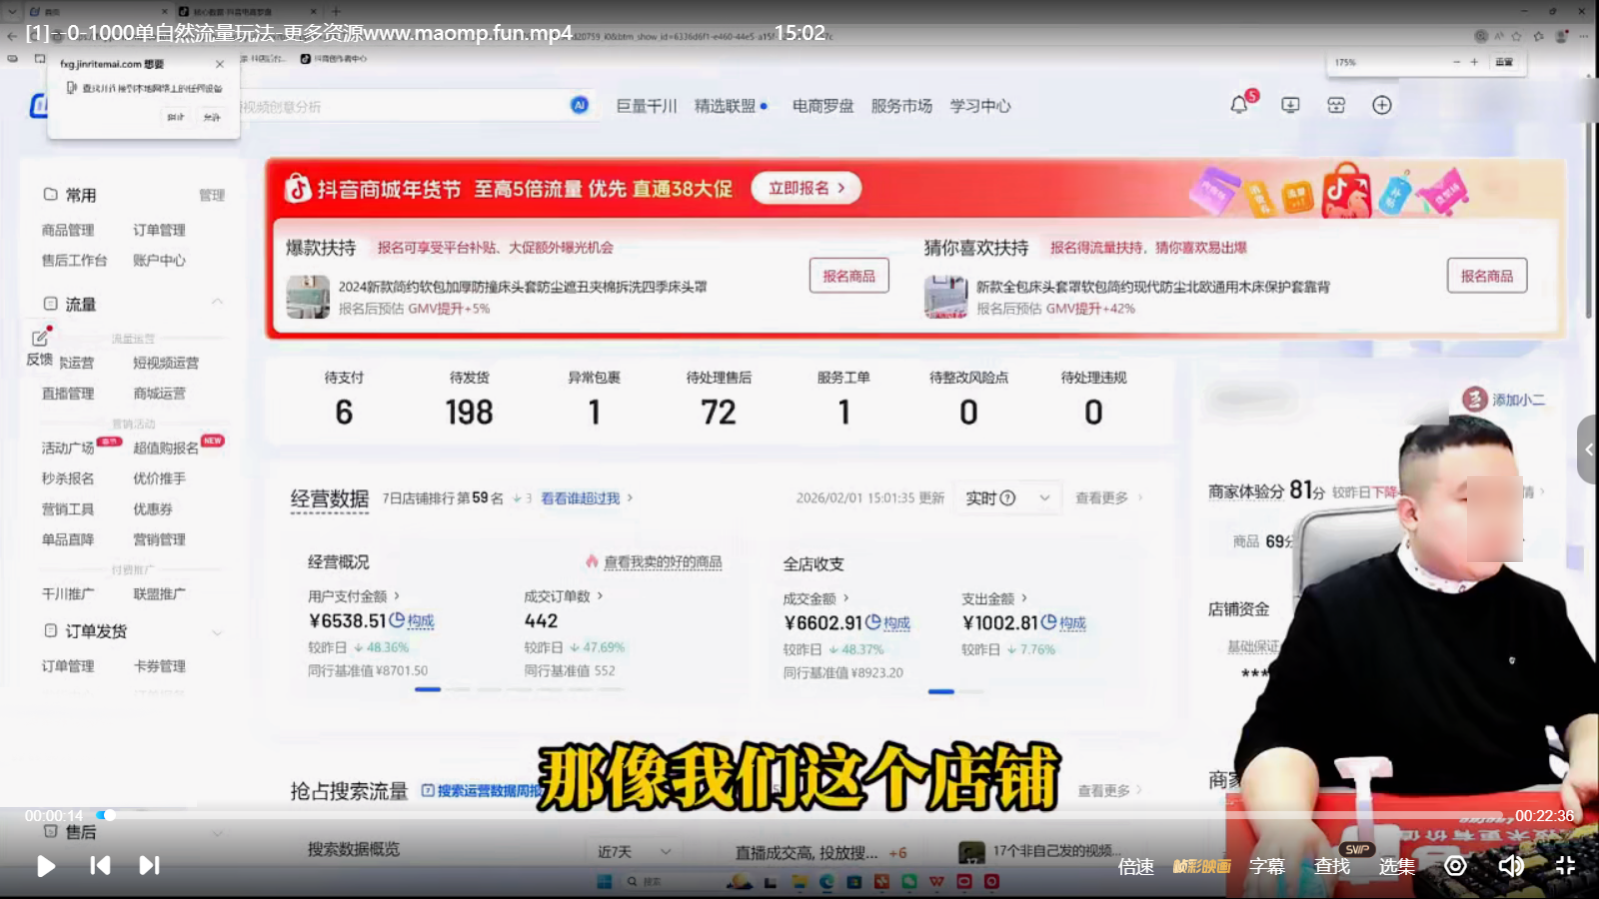This screenshot has height=899, width=1599.
Task: Click the 立即报名 banner button
Action: coord(806,188)
